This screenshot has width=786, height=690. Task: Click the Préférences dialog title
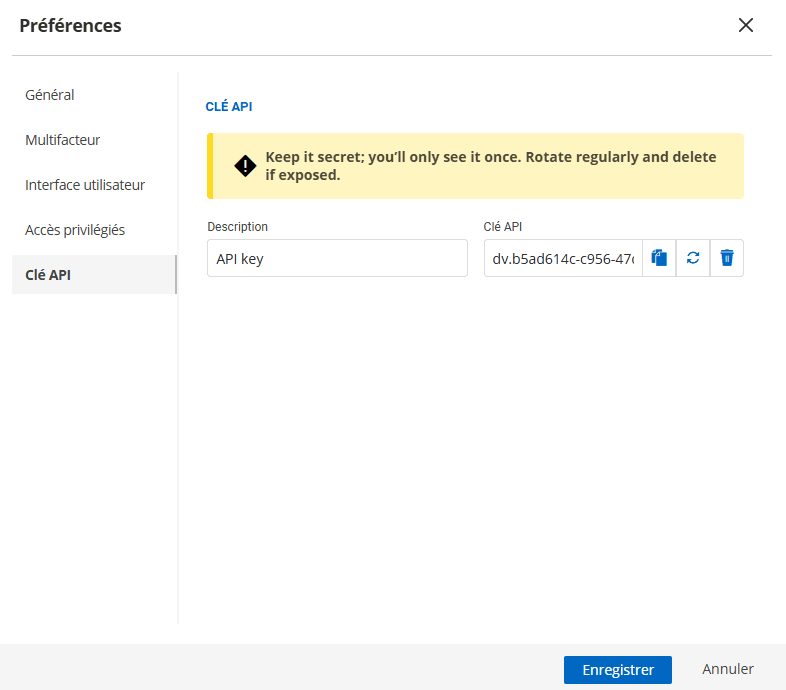pyautogui.click(x=70, y=26)
